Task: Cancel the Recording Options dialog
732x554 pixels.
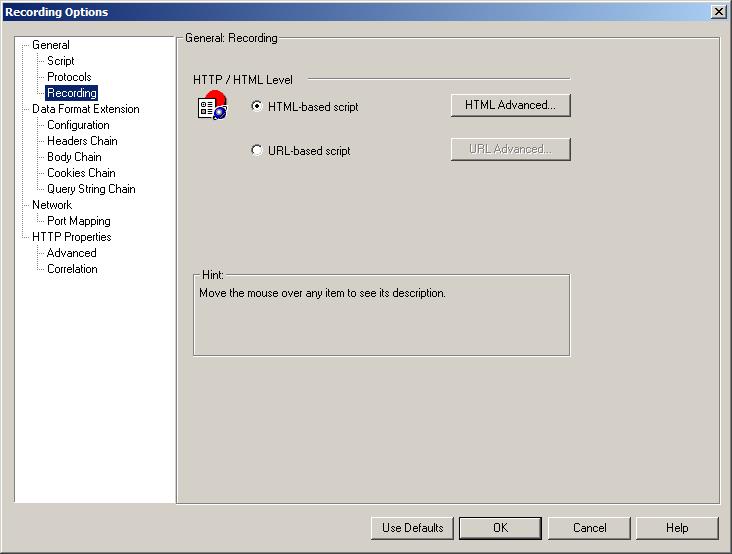Action: (589, 528)
